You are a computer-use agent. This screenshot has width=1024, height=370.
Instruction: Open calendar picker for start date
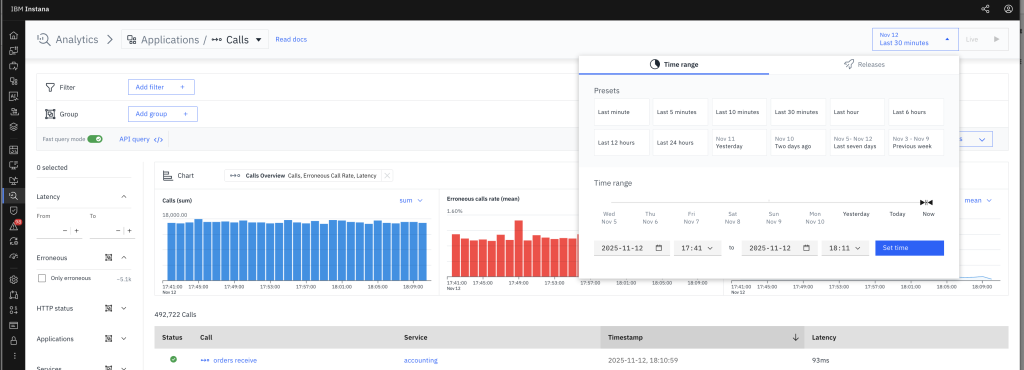pyautogui.click(x=658, y=248)
